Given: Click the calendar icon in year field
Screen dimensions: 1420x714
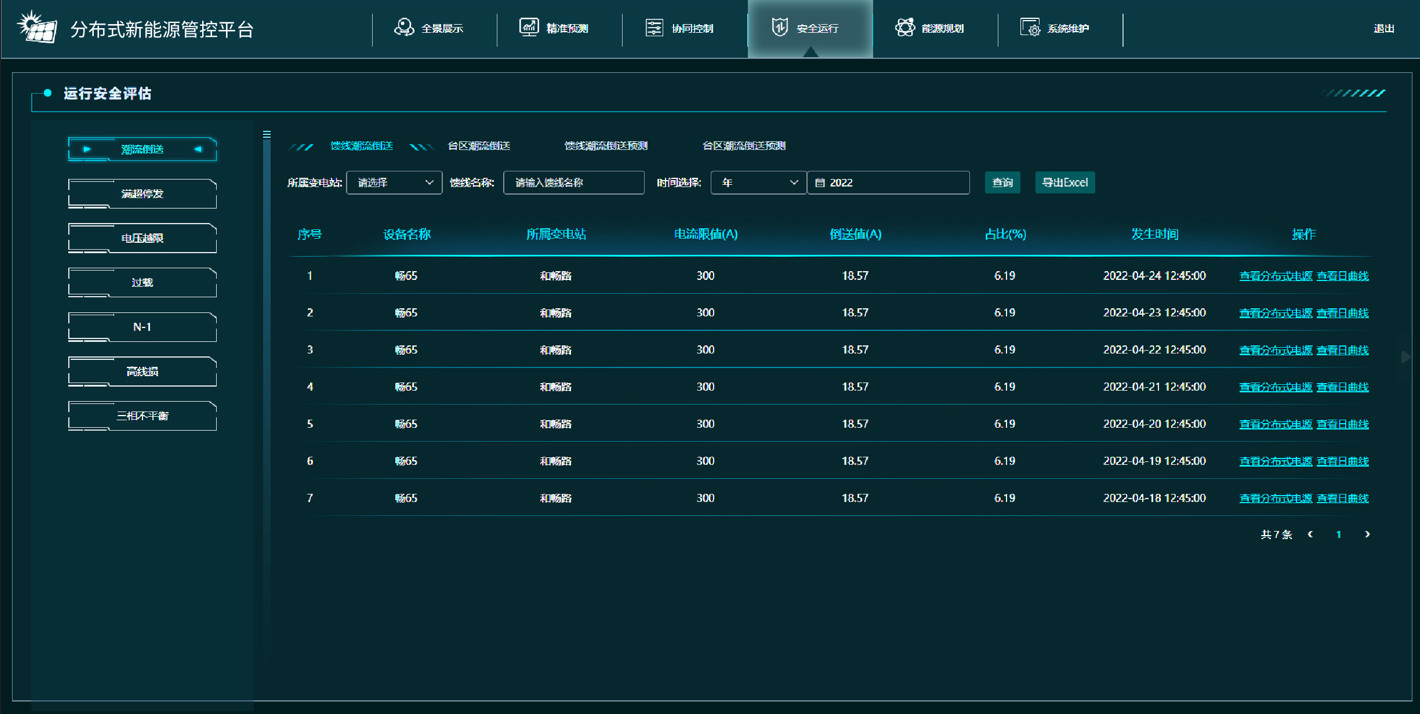Looking at the screenshot, I should 820,183.
